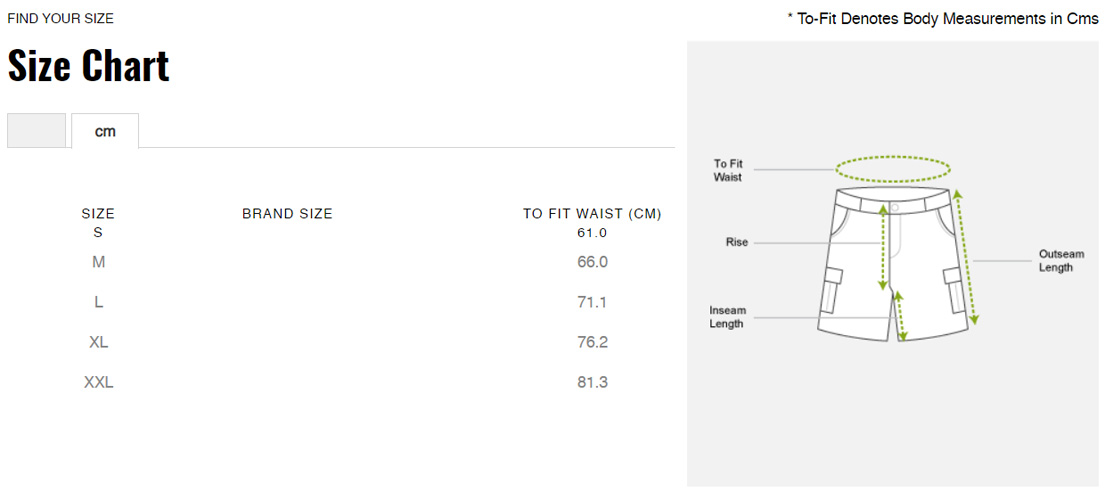Click the Rise arrow on shorts diagram

(883, 247)
